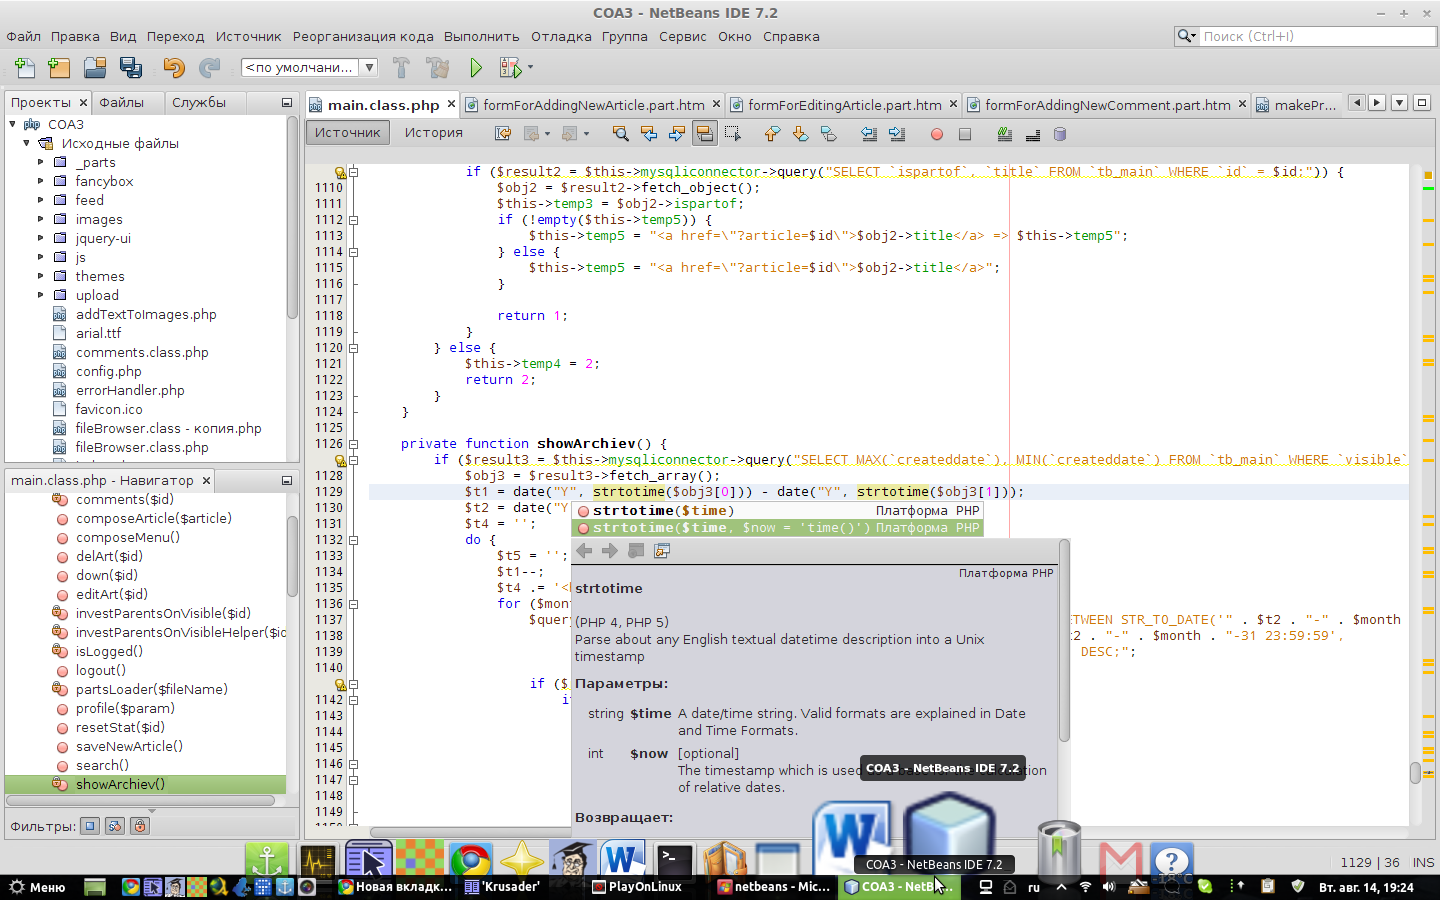
Task: Click the Last Edit location icon in the editor toolbar
Action: (x=503, y=133)
